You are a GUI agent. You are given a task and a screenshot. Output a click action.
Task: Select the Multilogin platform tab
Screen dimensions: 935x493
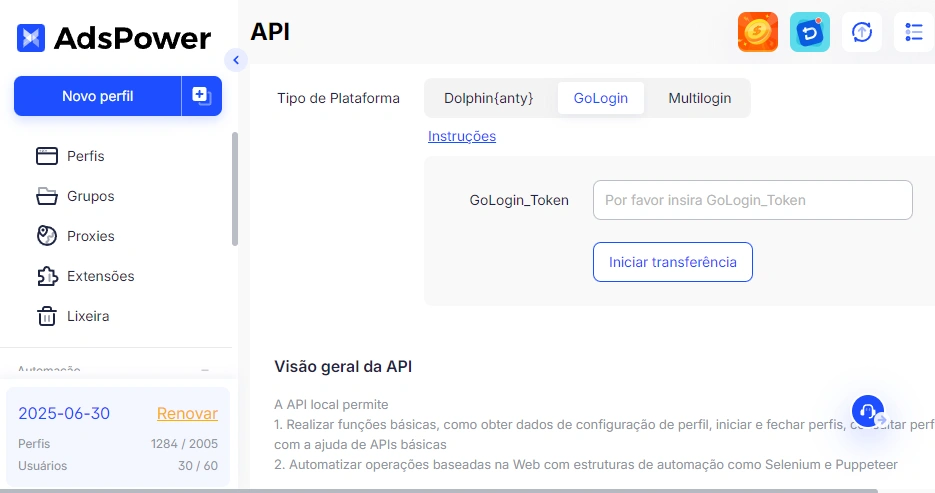click(x=699, y=98)
